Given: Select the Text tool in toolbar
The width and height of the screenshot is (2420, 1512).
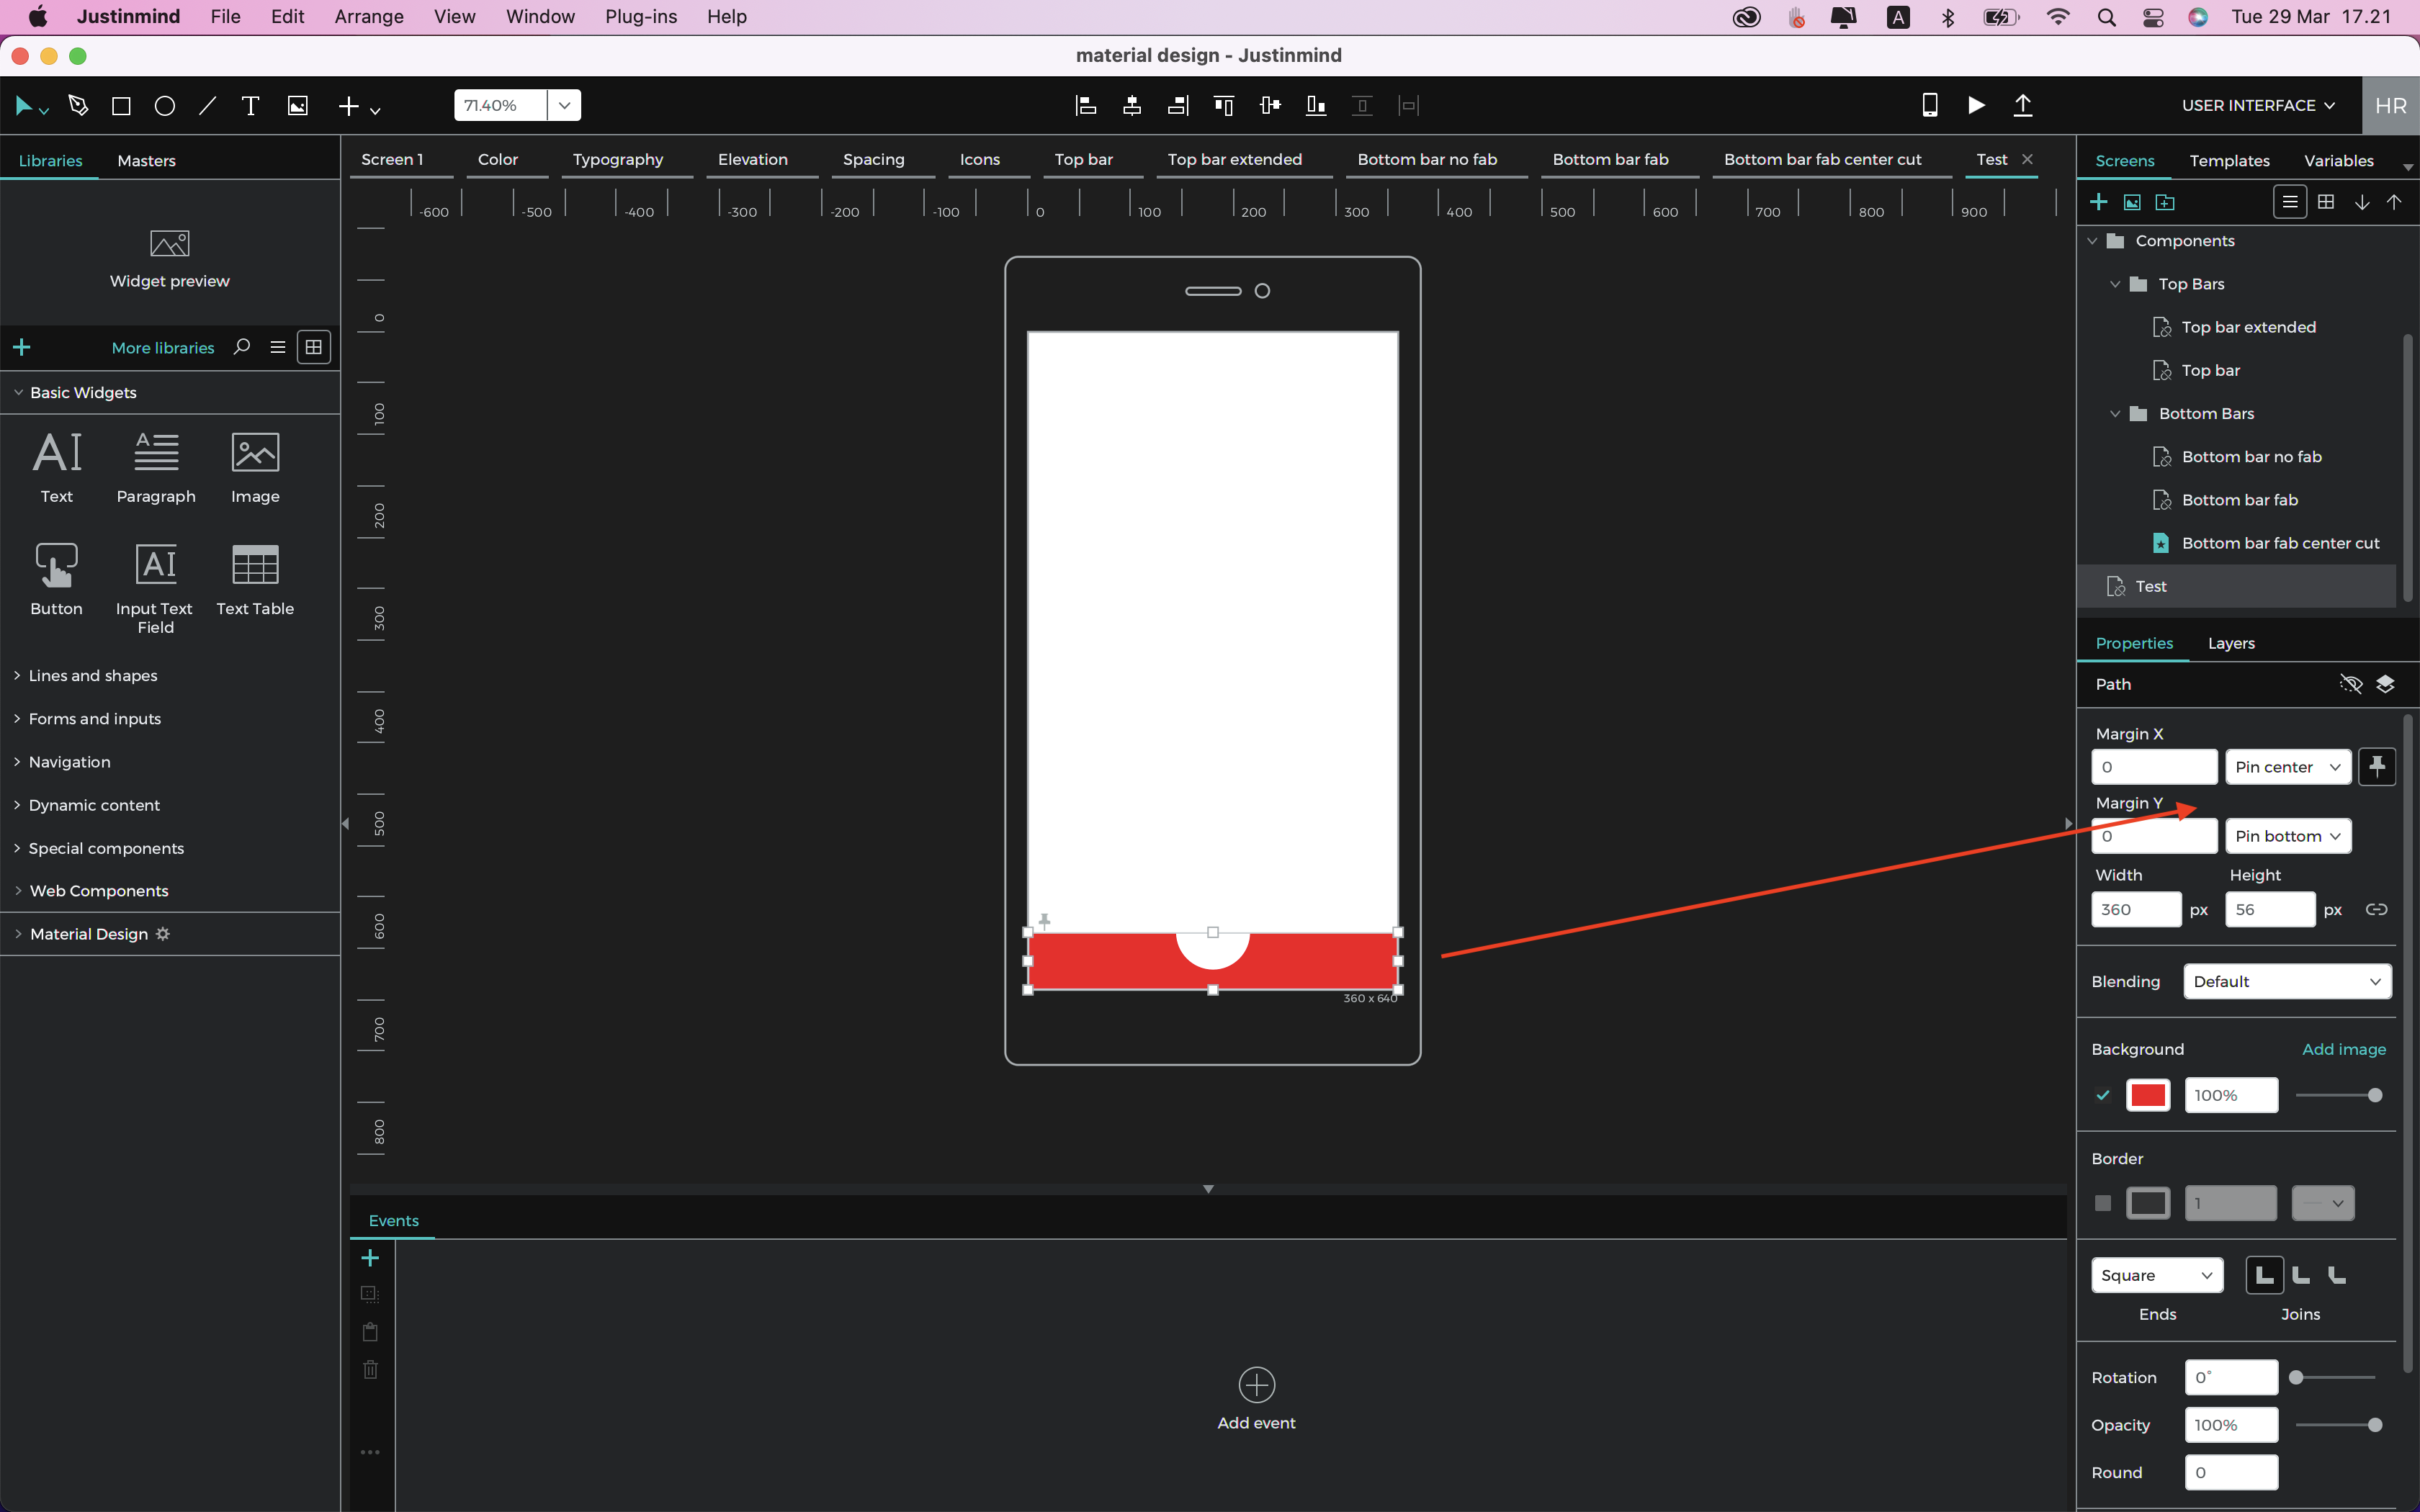Looking at the screenshot, I should 251,105.
